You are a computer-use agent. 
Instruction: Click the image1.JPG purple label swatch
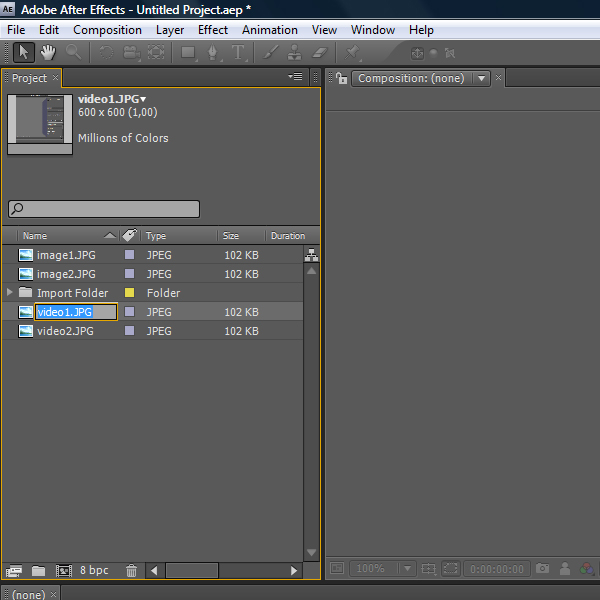coord(129,254)
